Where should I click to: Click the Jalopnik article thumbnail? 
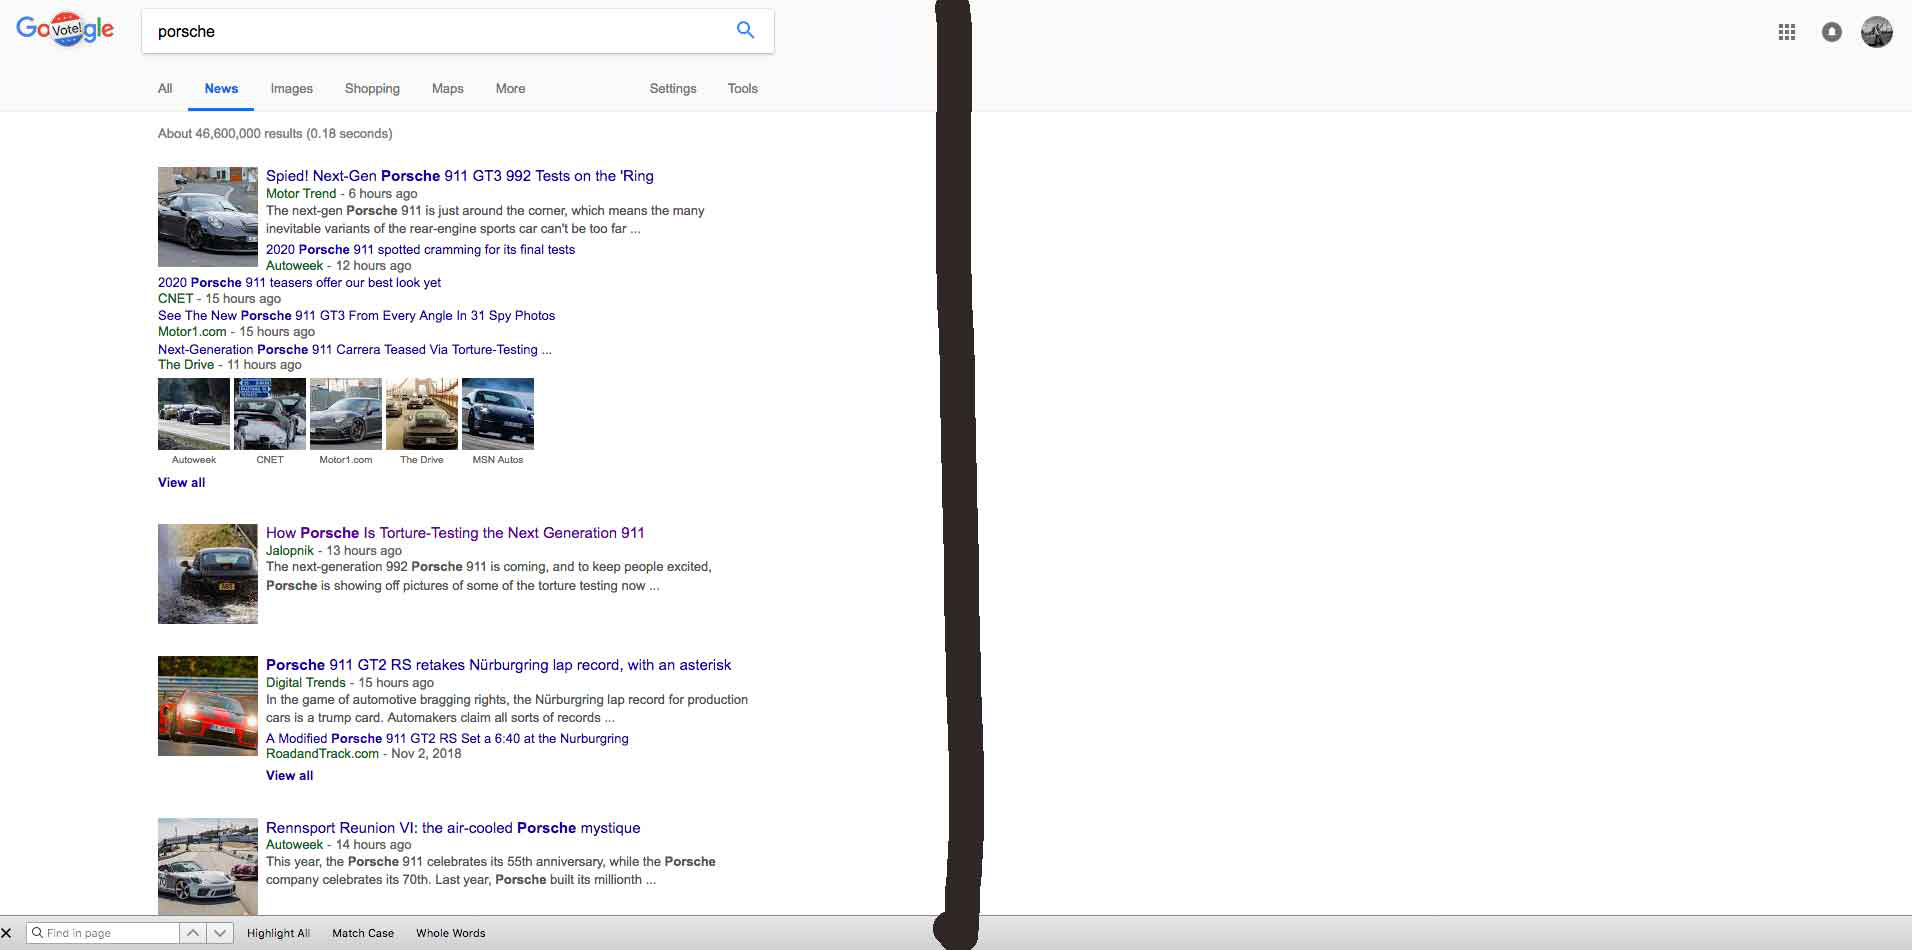click(x=208, y=574)
